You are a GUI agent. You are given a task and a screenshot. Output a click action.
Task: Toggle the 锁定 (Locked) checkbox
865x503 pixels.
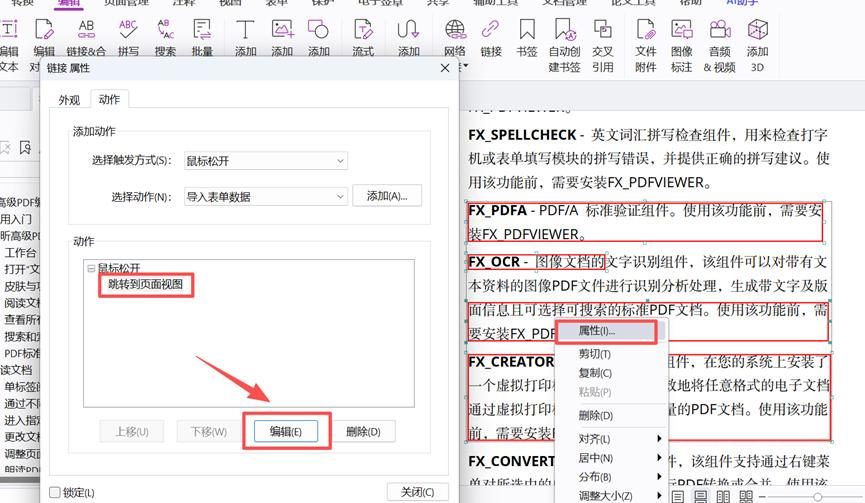(x=55, y=492)
